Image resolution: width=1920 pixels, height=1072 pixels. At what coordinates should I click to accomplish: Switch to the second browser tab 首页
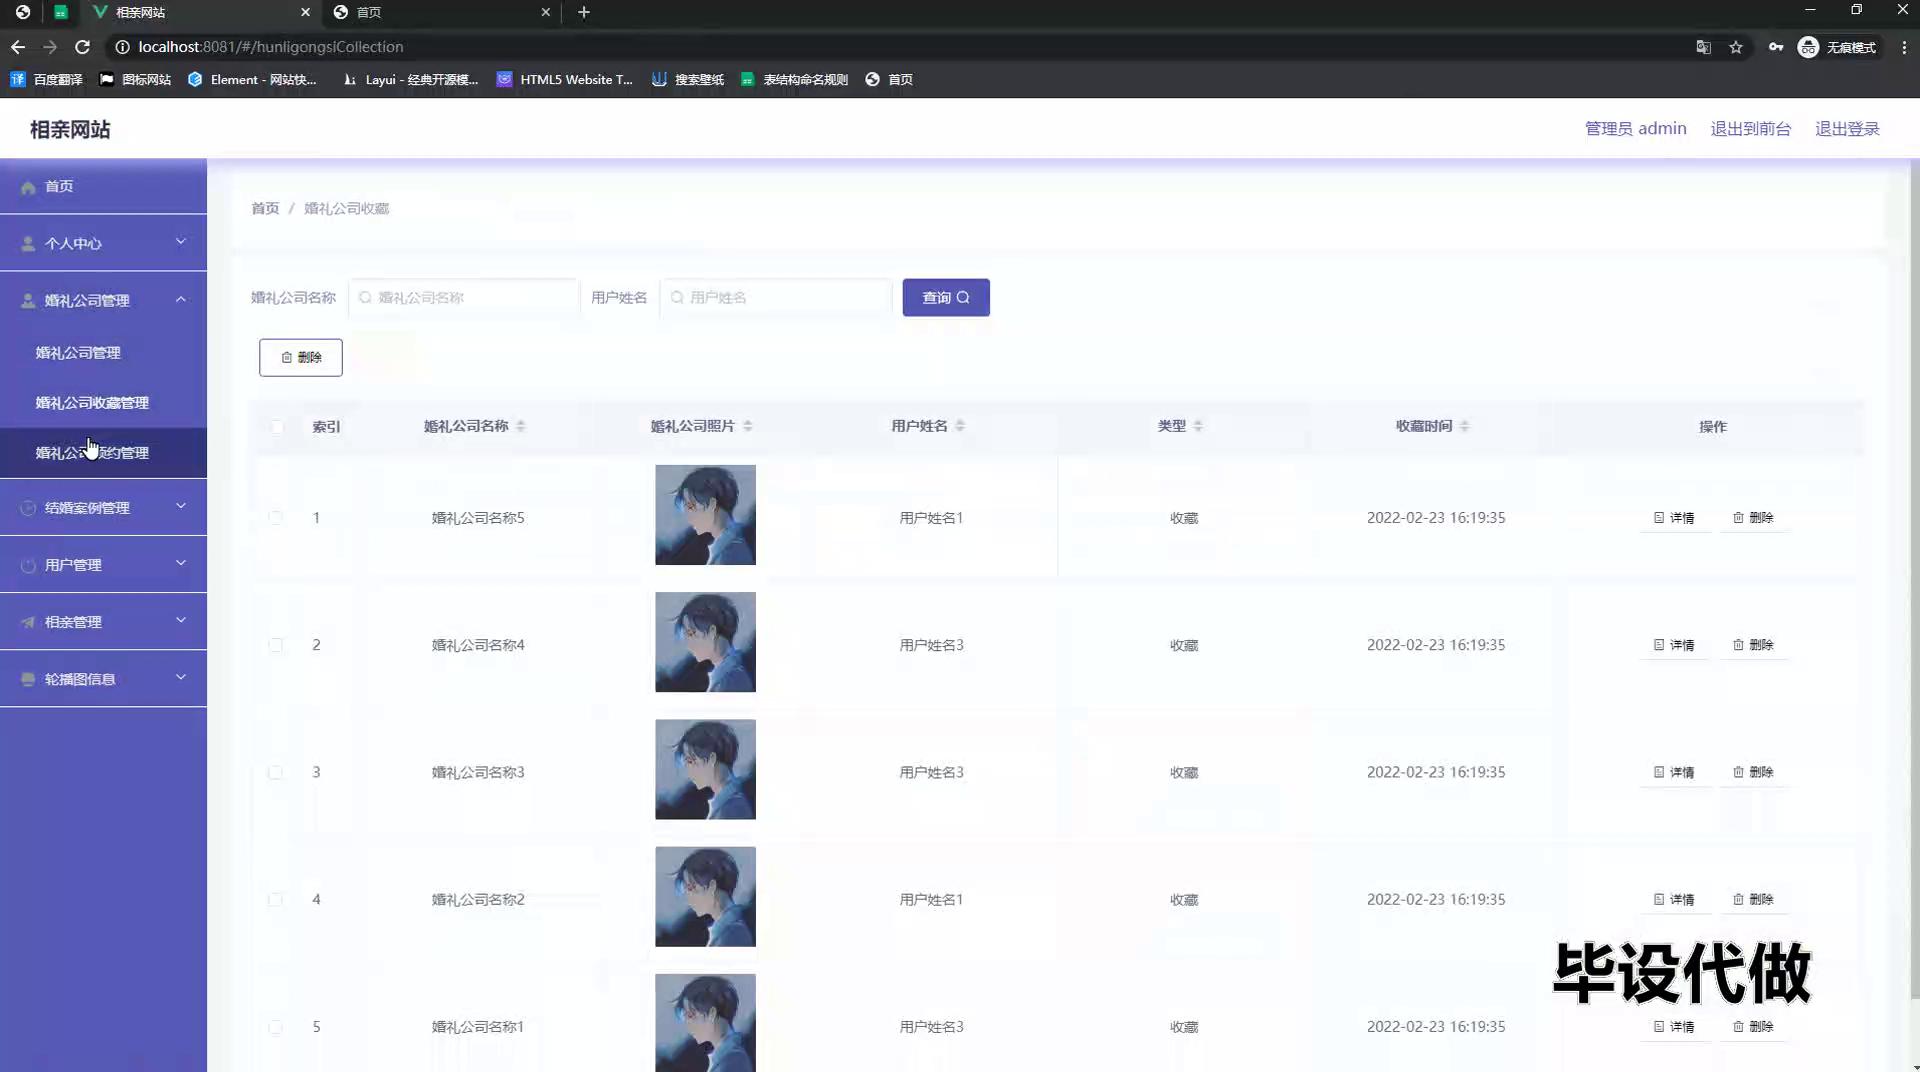[x=440, y=12]
